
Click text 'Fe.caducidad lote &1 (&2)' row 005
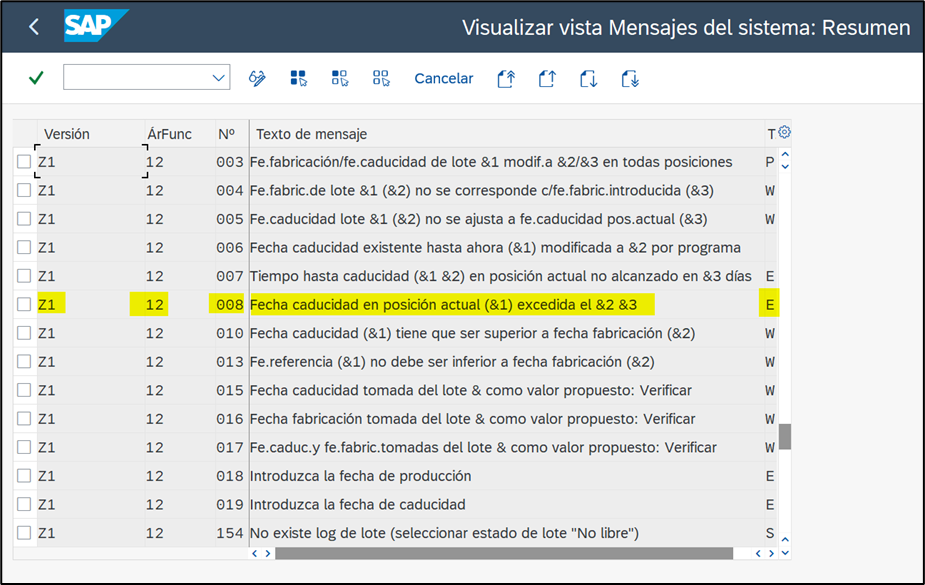335,219
